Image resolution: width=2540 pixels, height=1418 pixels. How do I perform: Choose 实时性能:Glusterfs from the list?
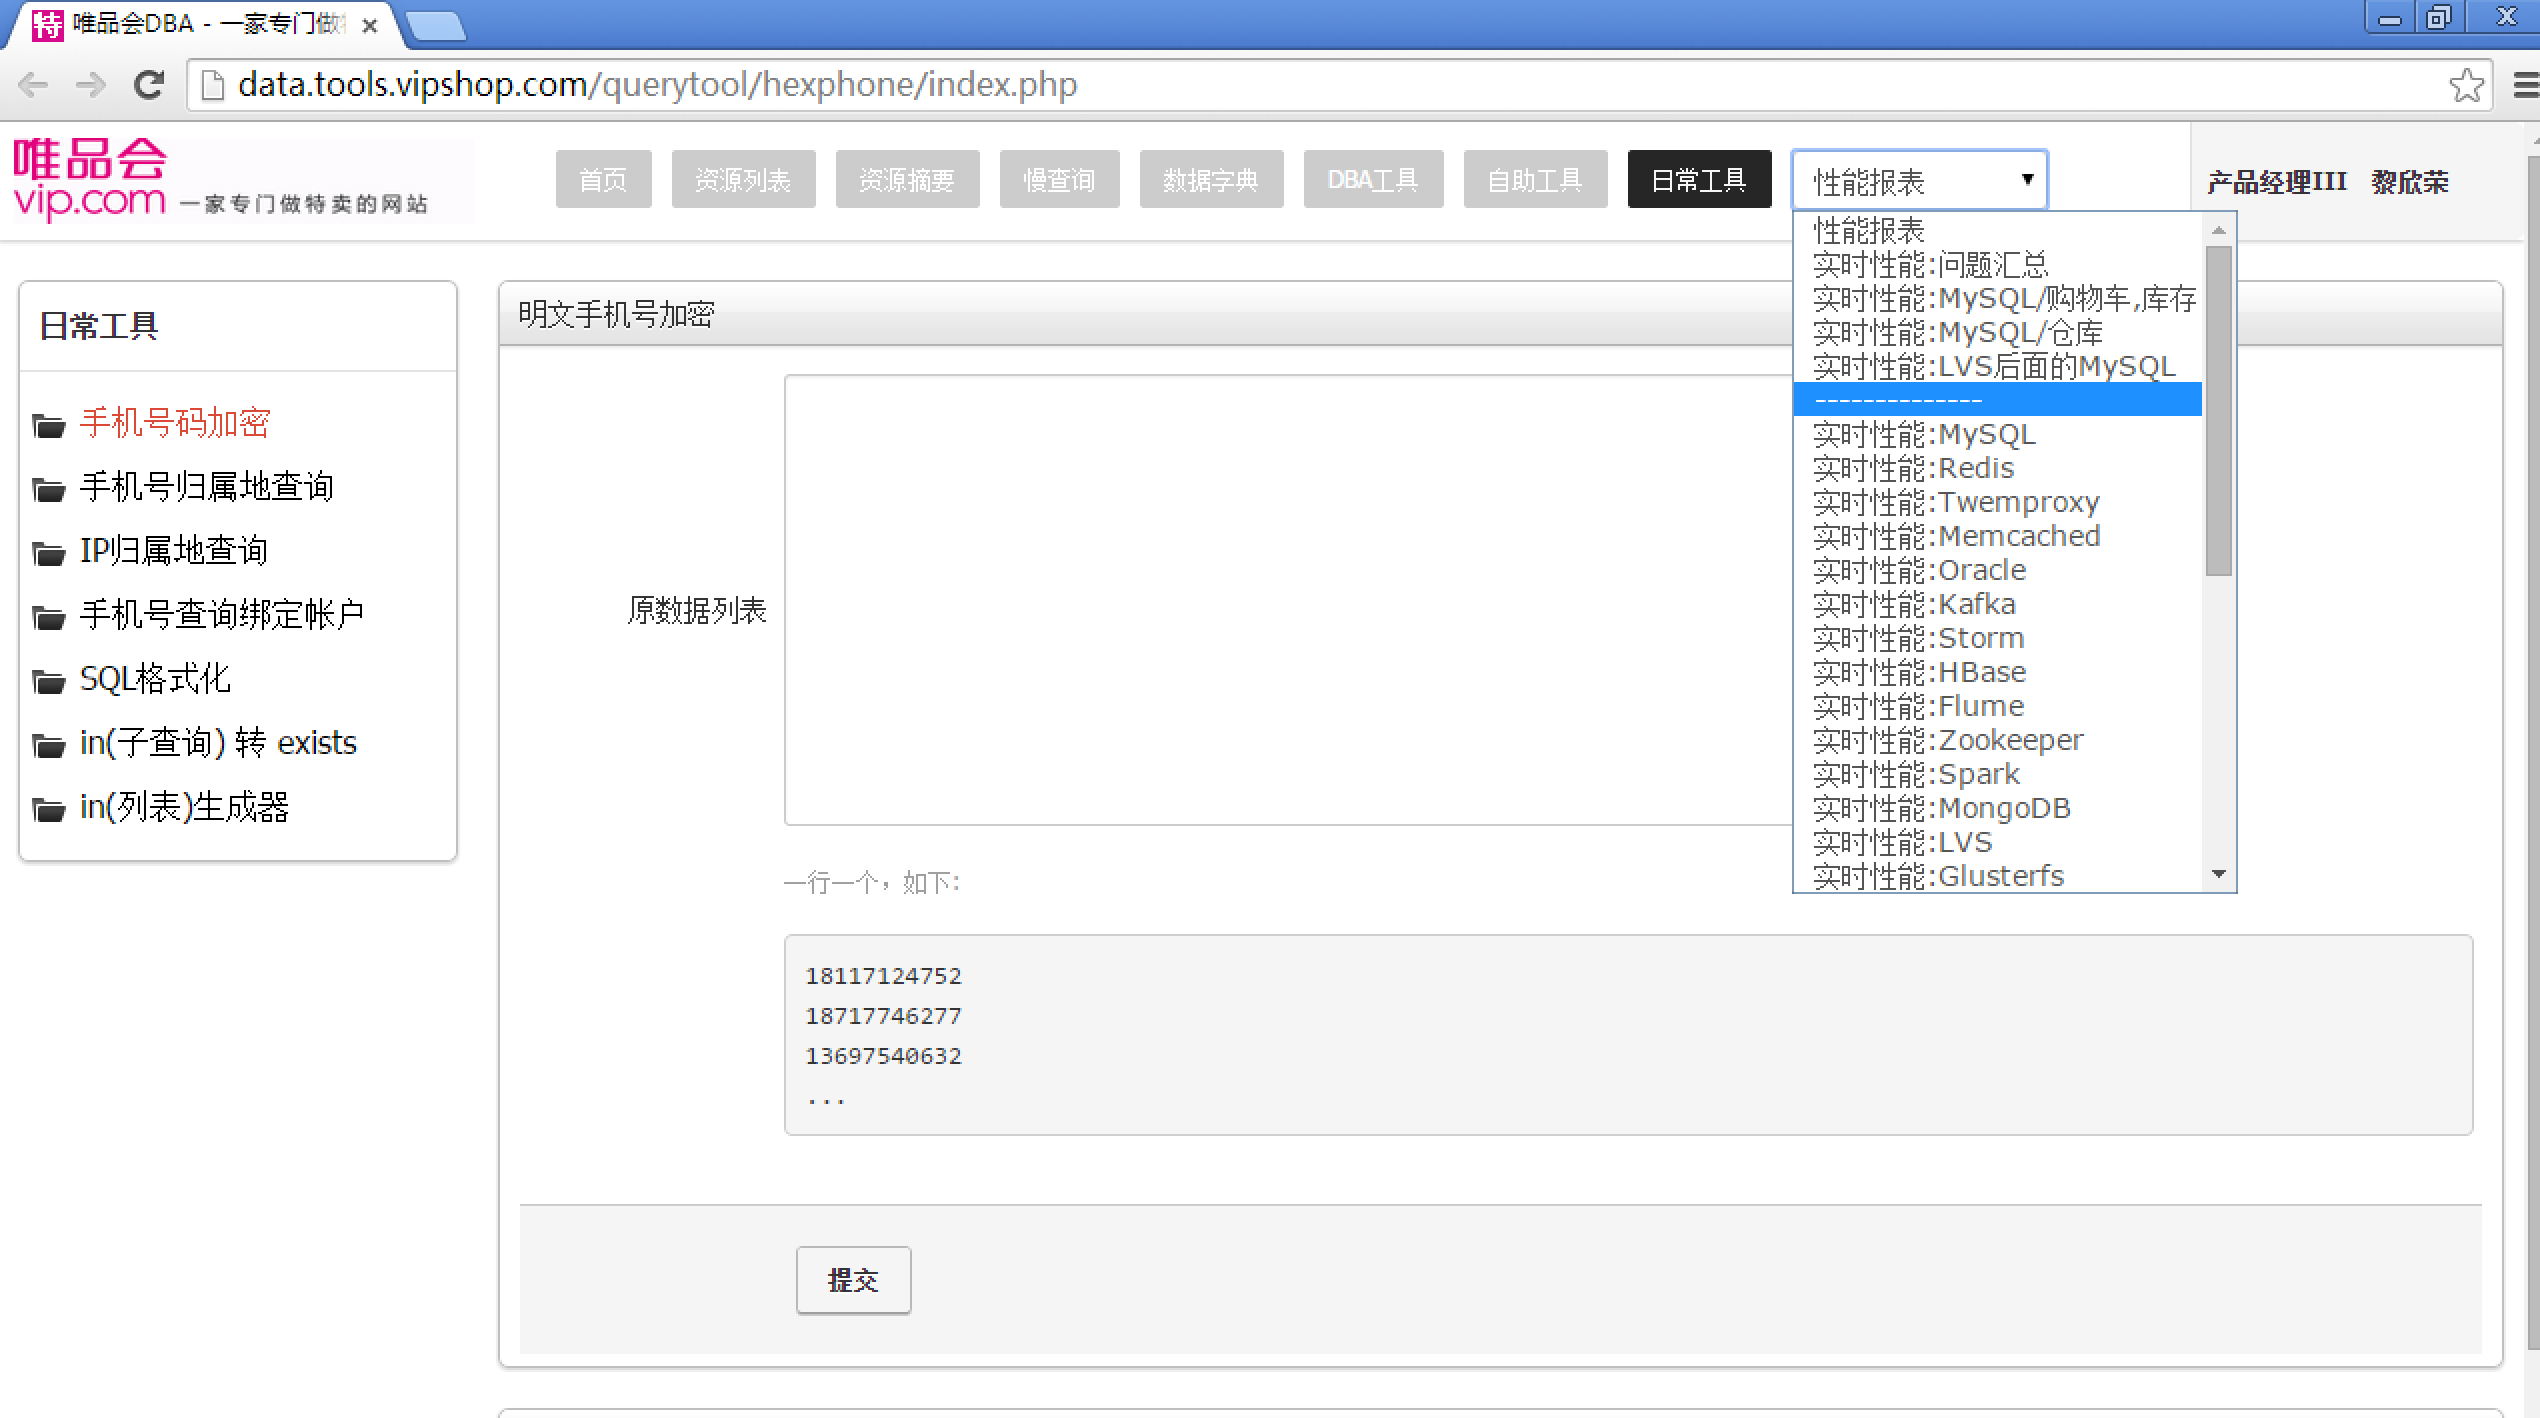coord(1997,875)
